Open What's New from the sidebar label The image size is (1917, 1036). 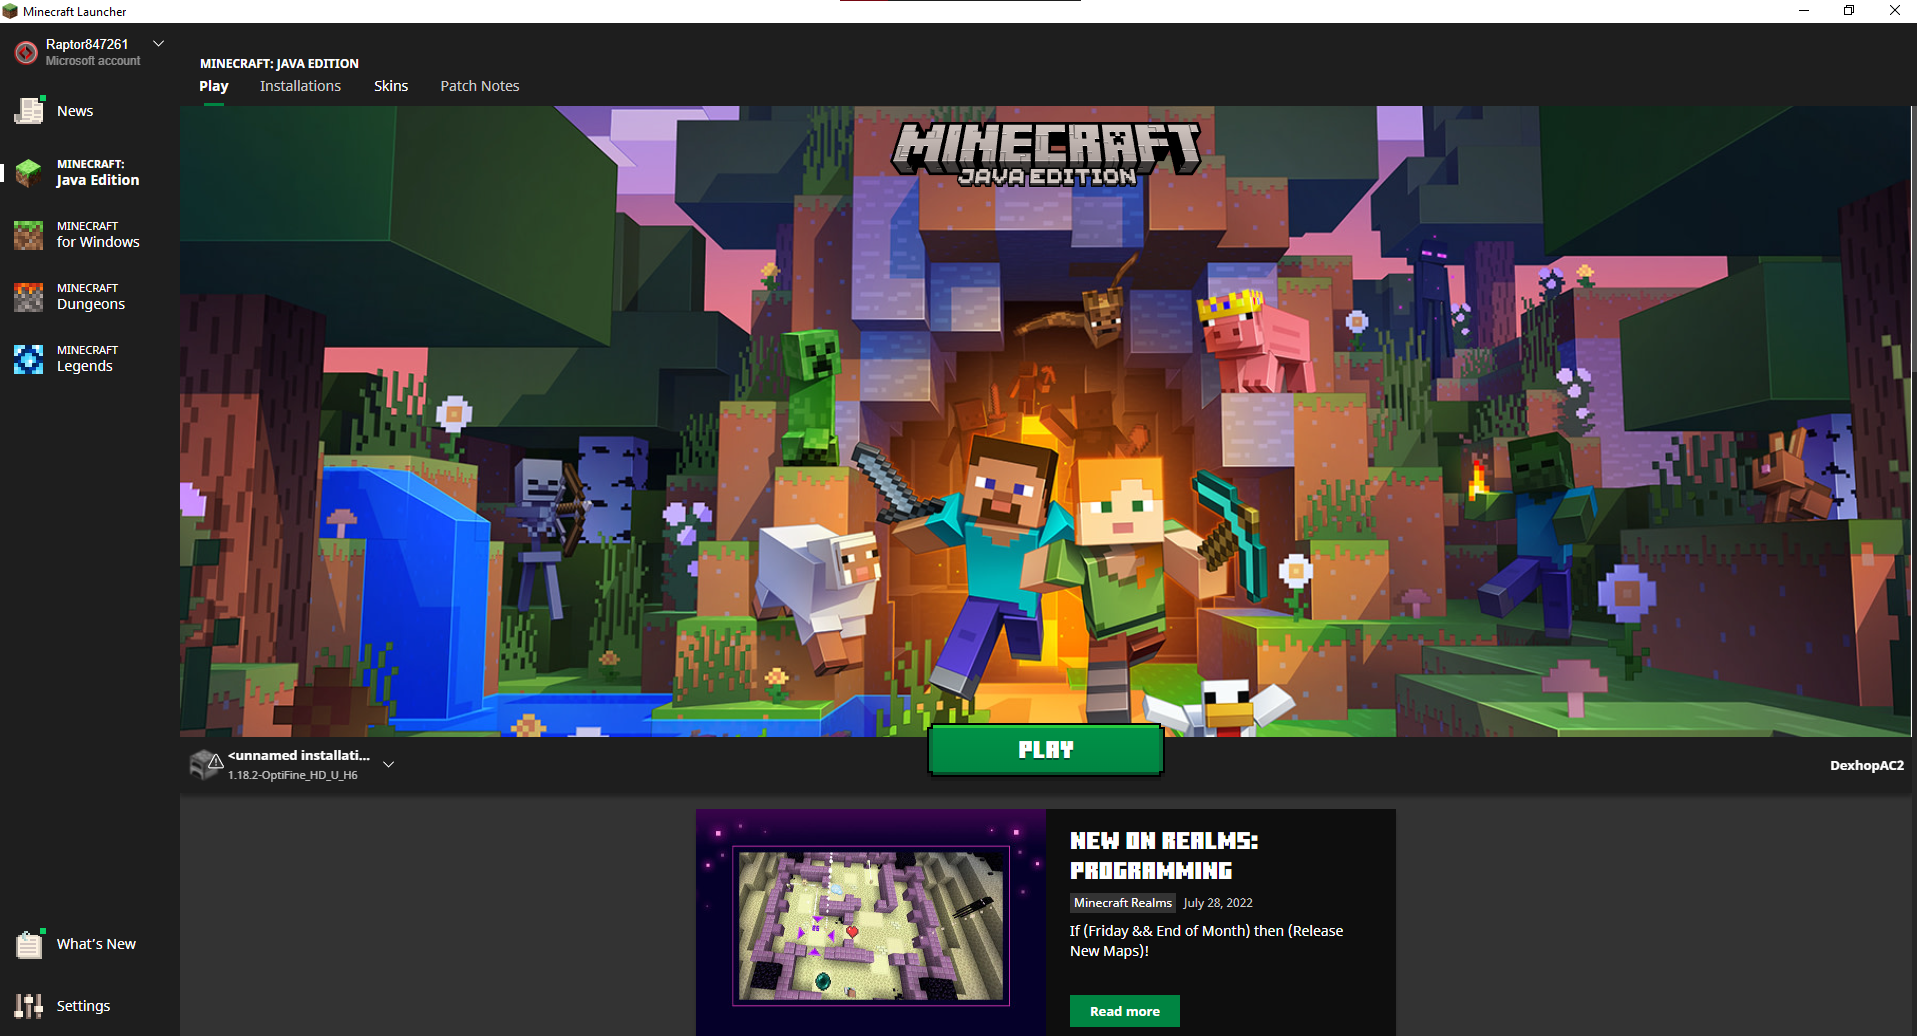(96, 944)
